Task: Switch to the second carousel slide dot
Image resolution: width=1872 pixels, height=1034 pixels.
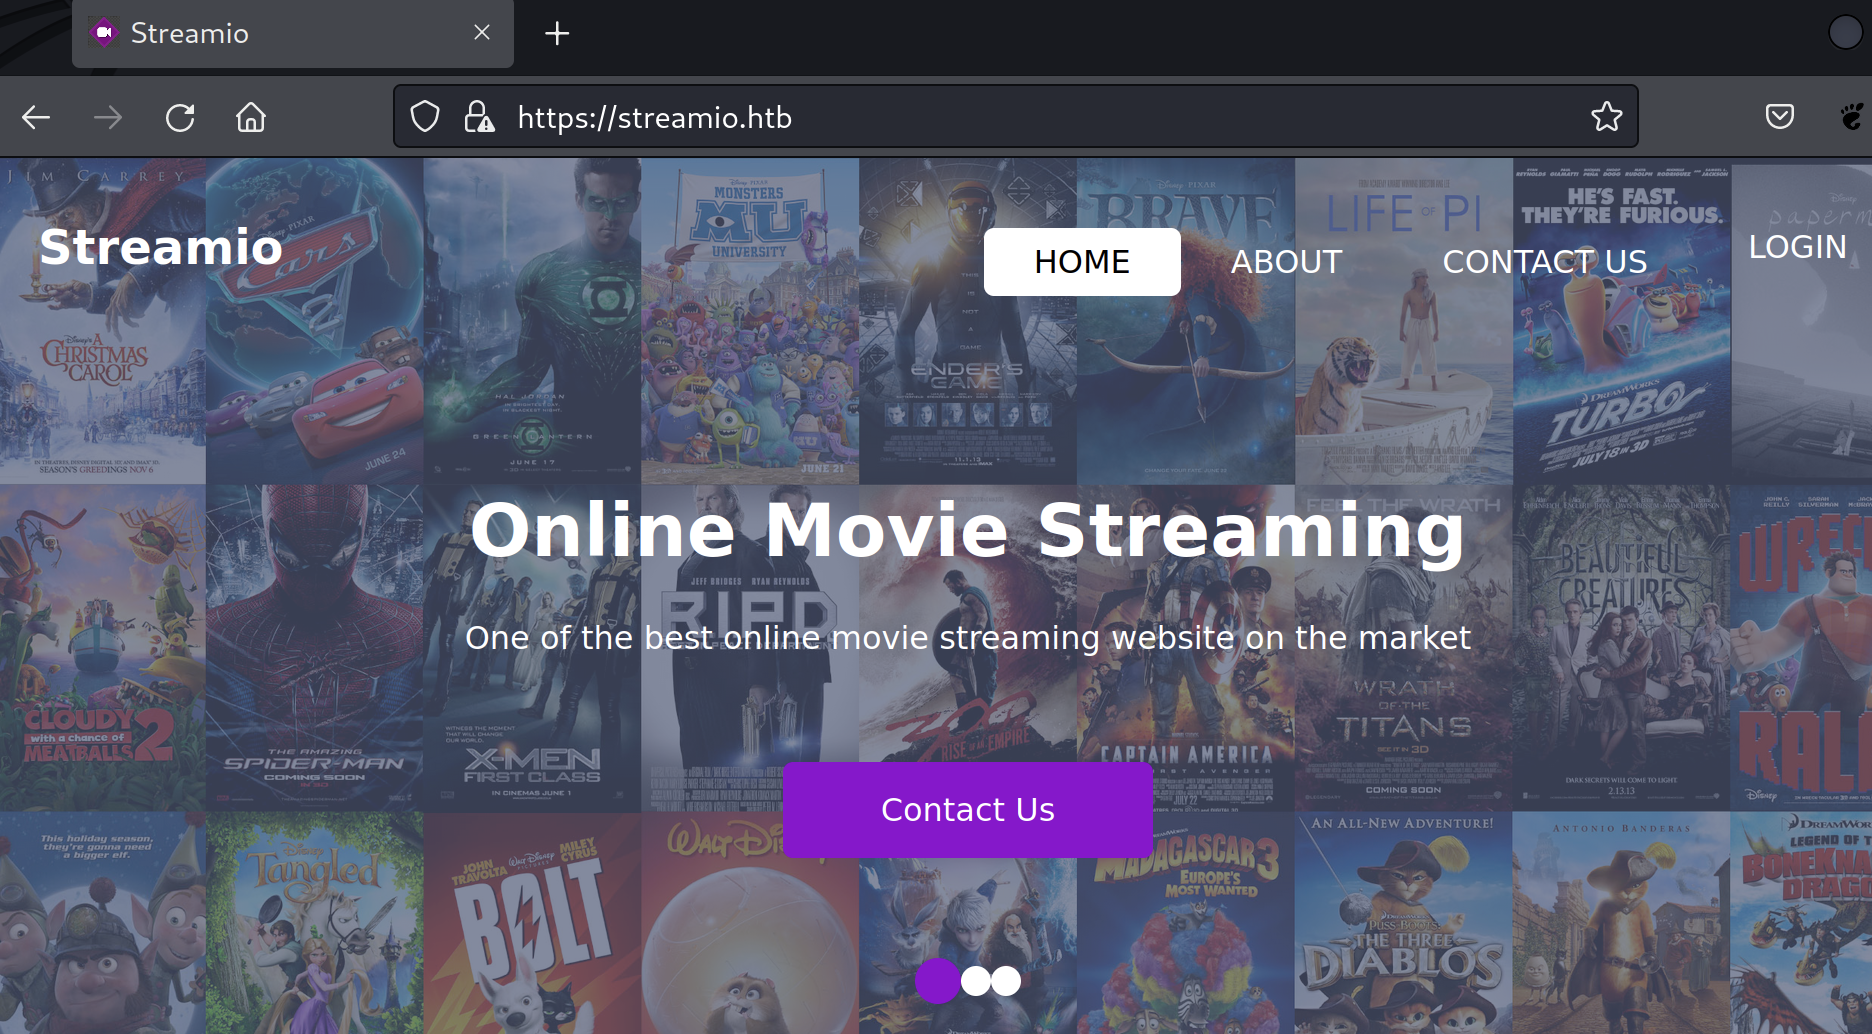Action: point(975,981)
